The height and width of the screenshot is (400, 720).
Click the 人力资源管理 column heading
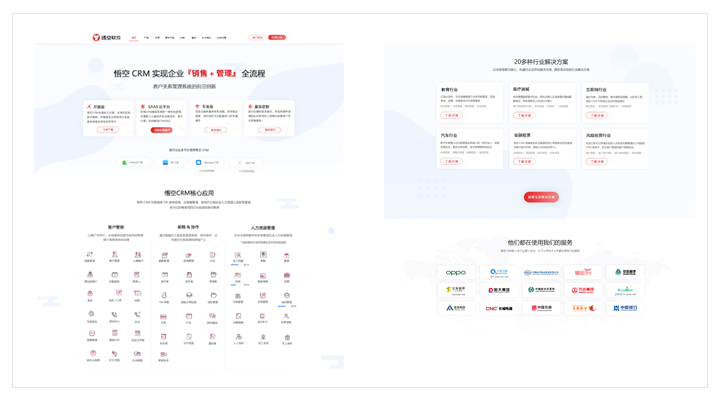(262, 228)
